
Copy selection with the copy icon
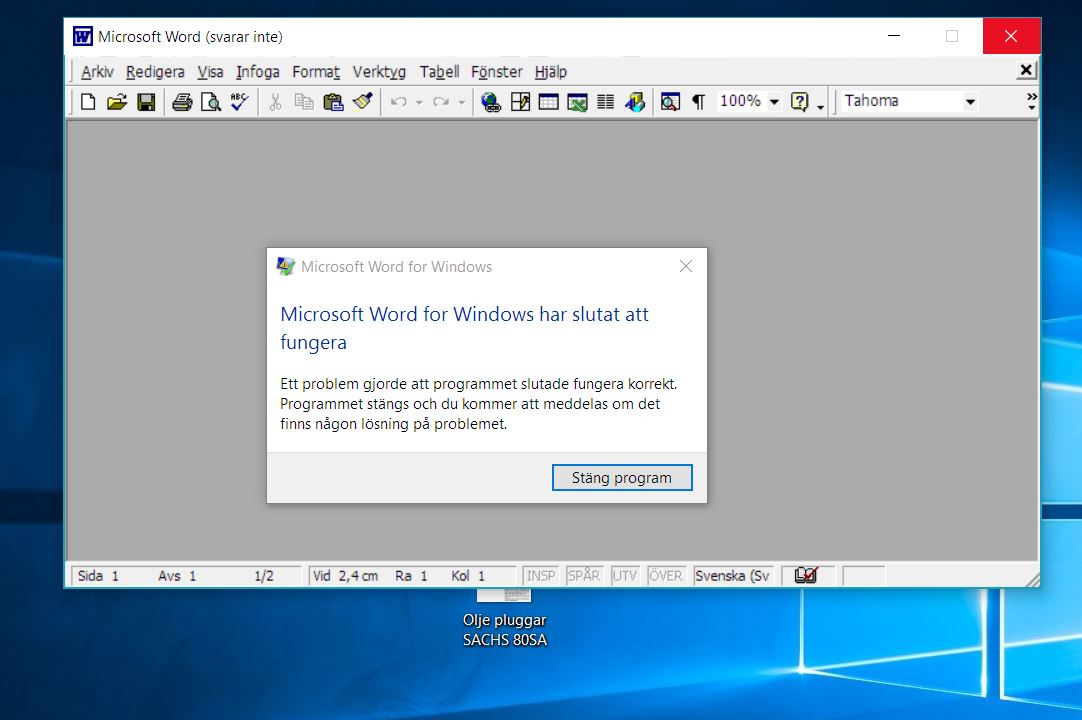304,102
